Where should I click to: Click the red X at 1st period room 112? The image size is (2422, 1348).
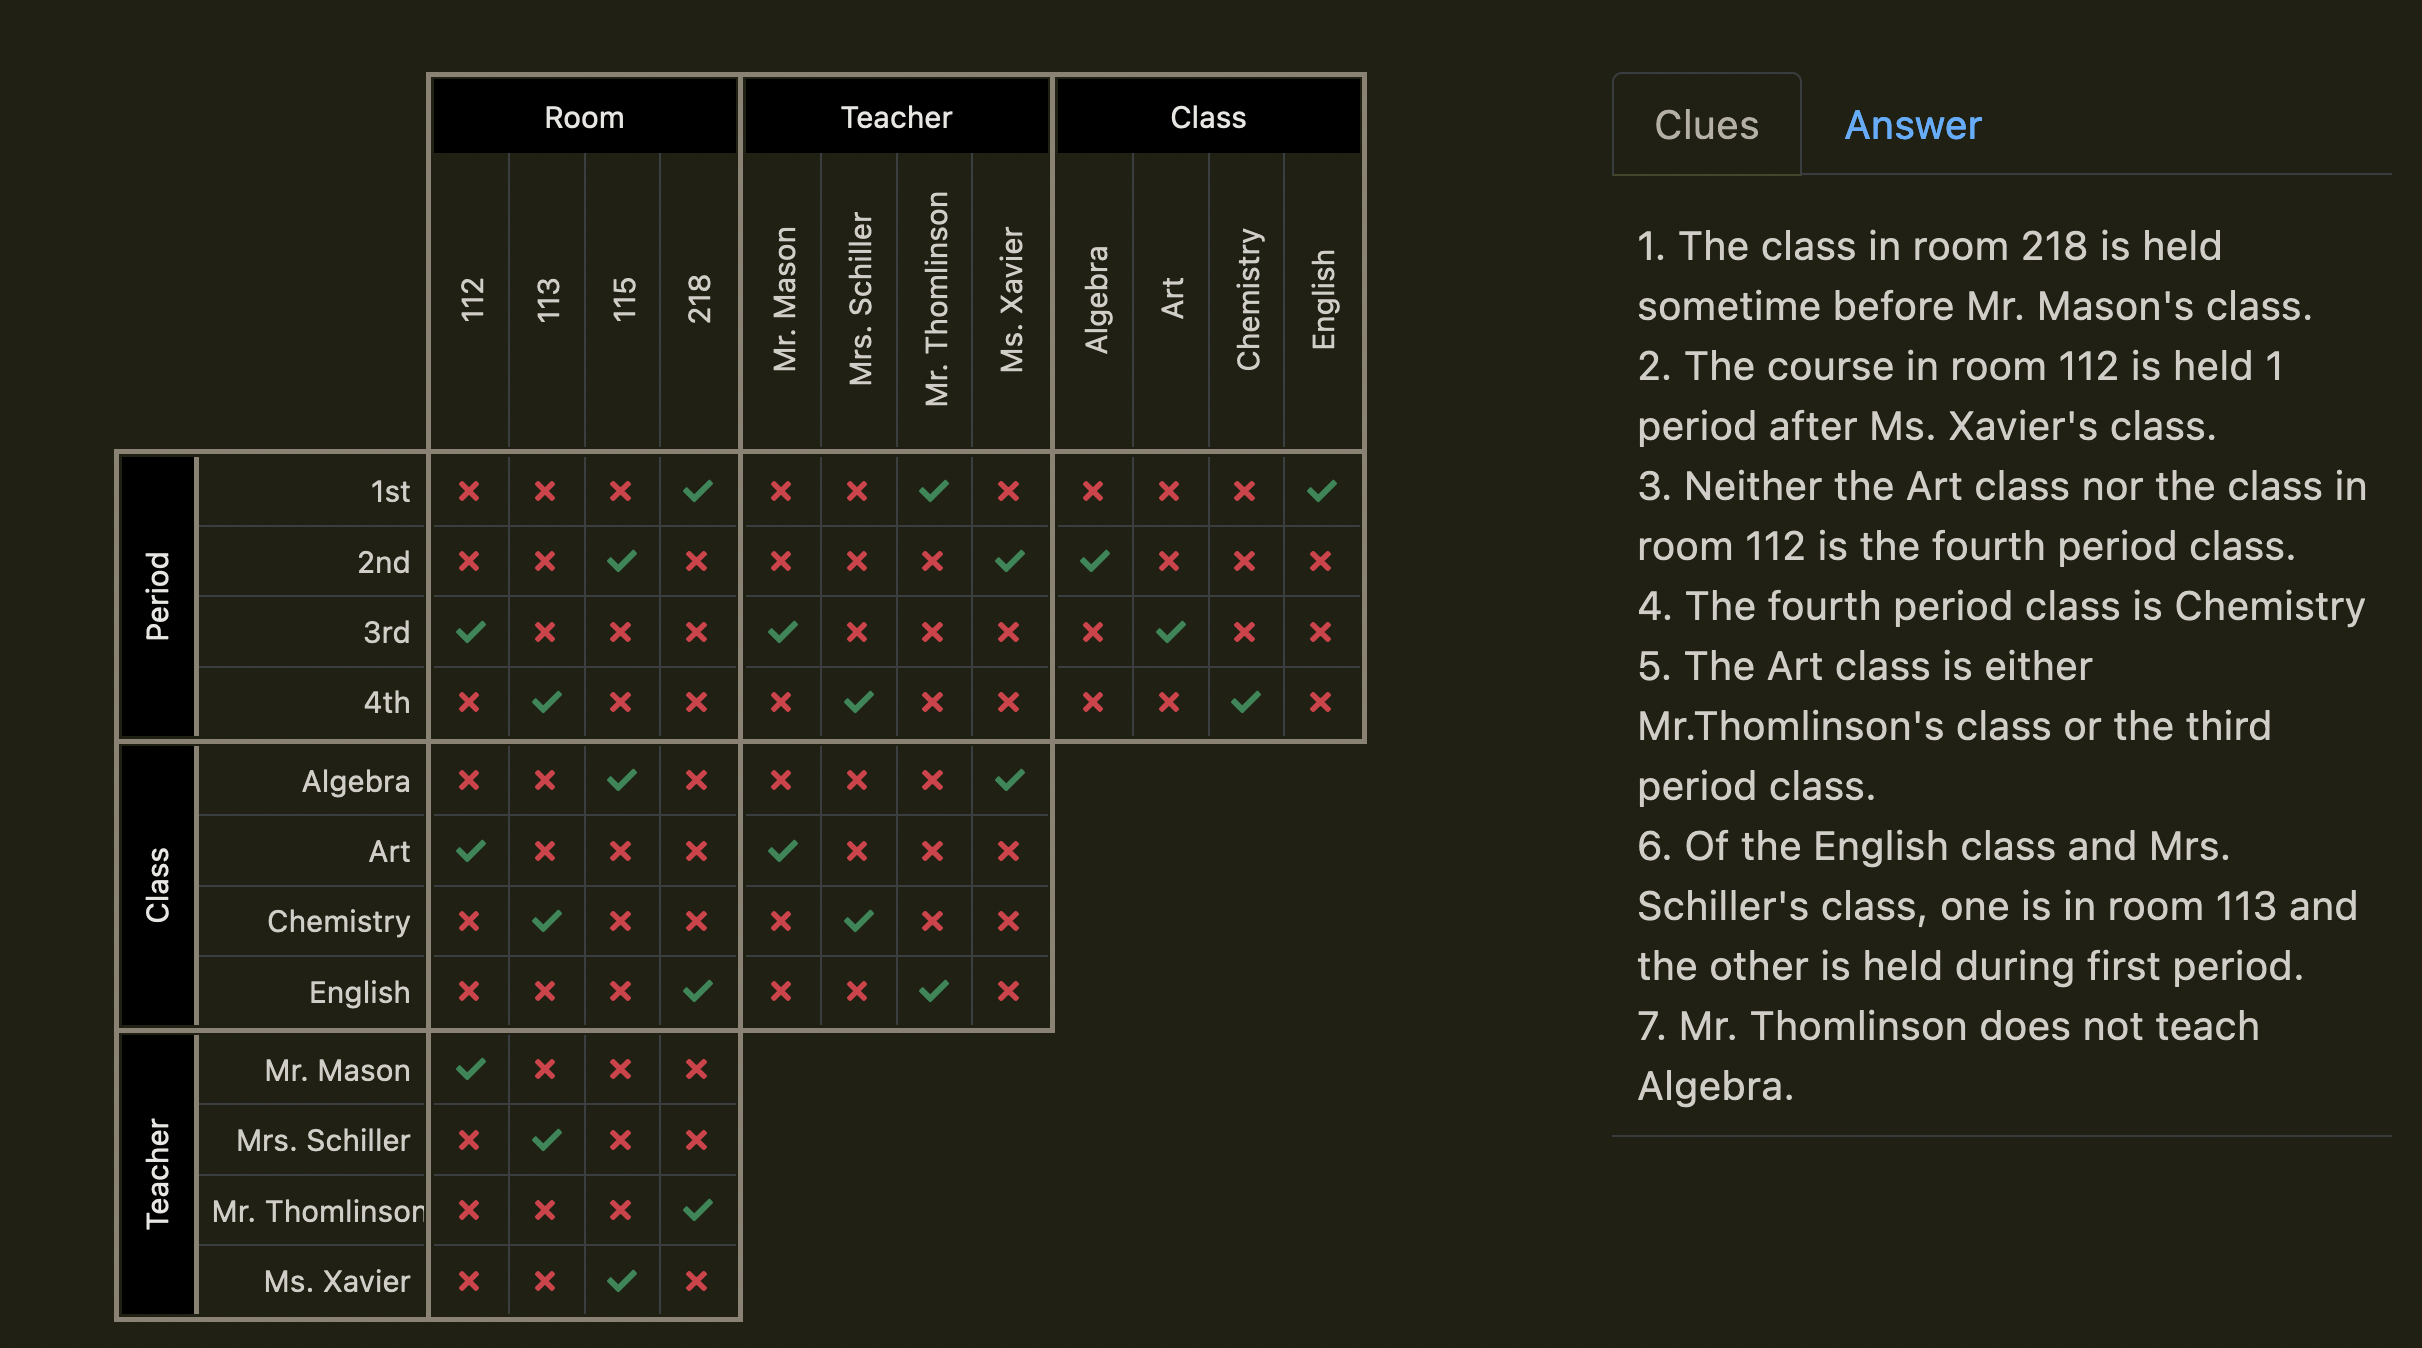(469, 491)
